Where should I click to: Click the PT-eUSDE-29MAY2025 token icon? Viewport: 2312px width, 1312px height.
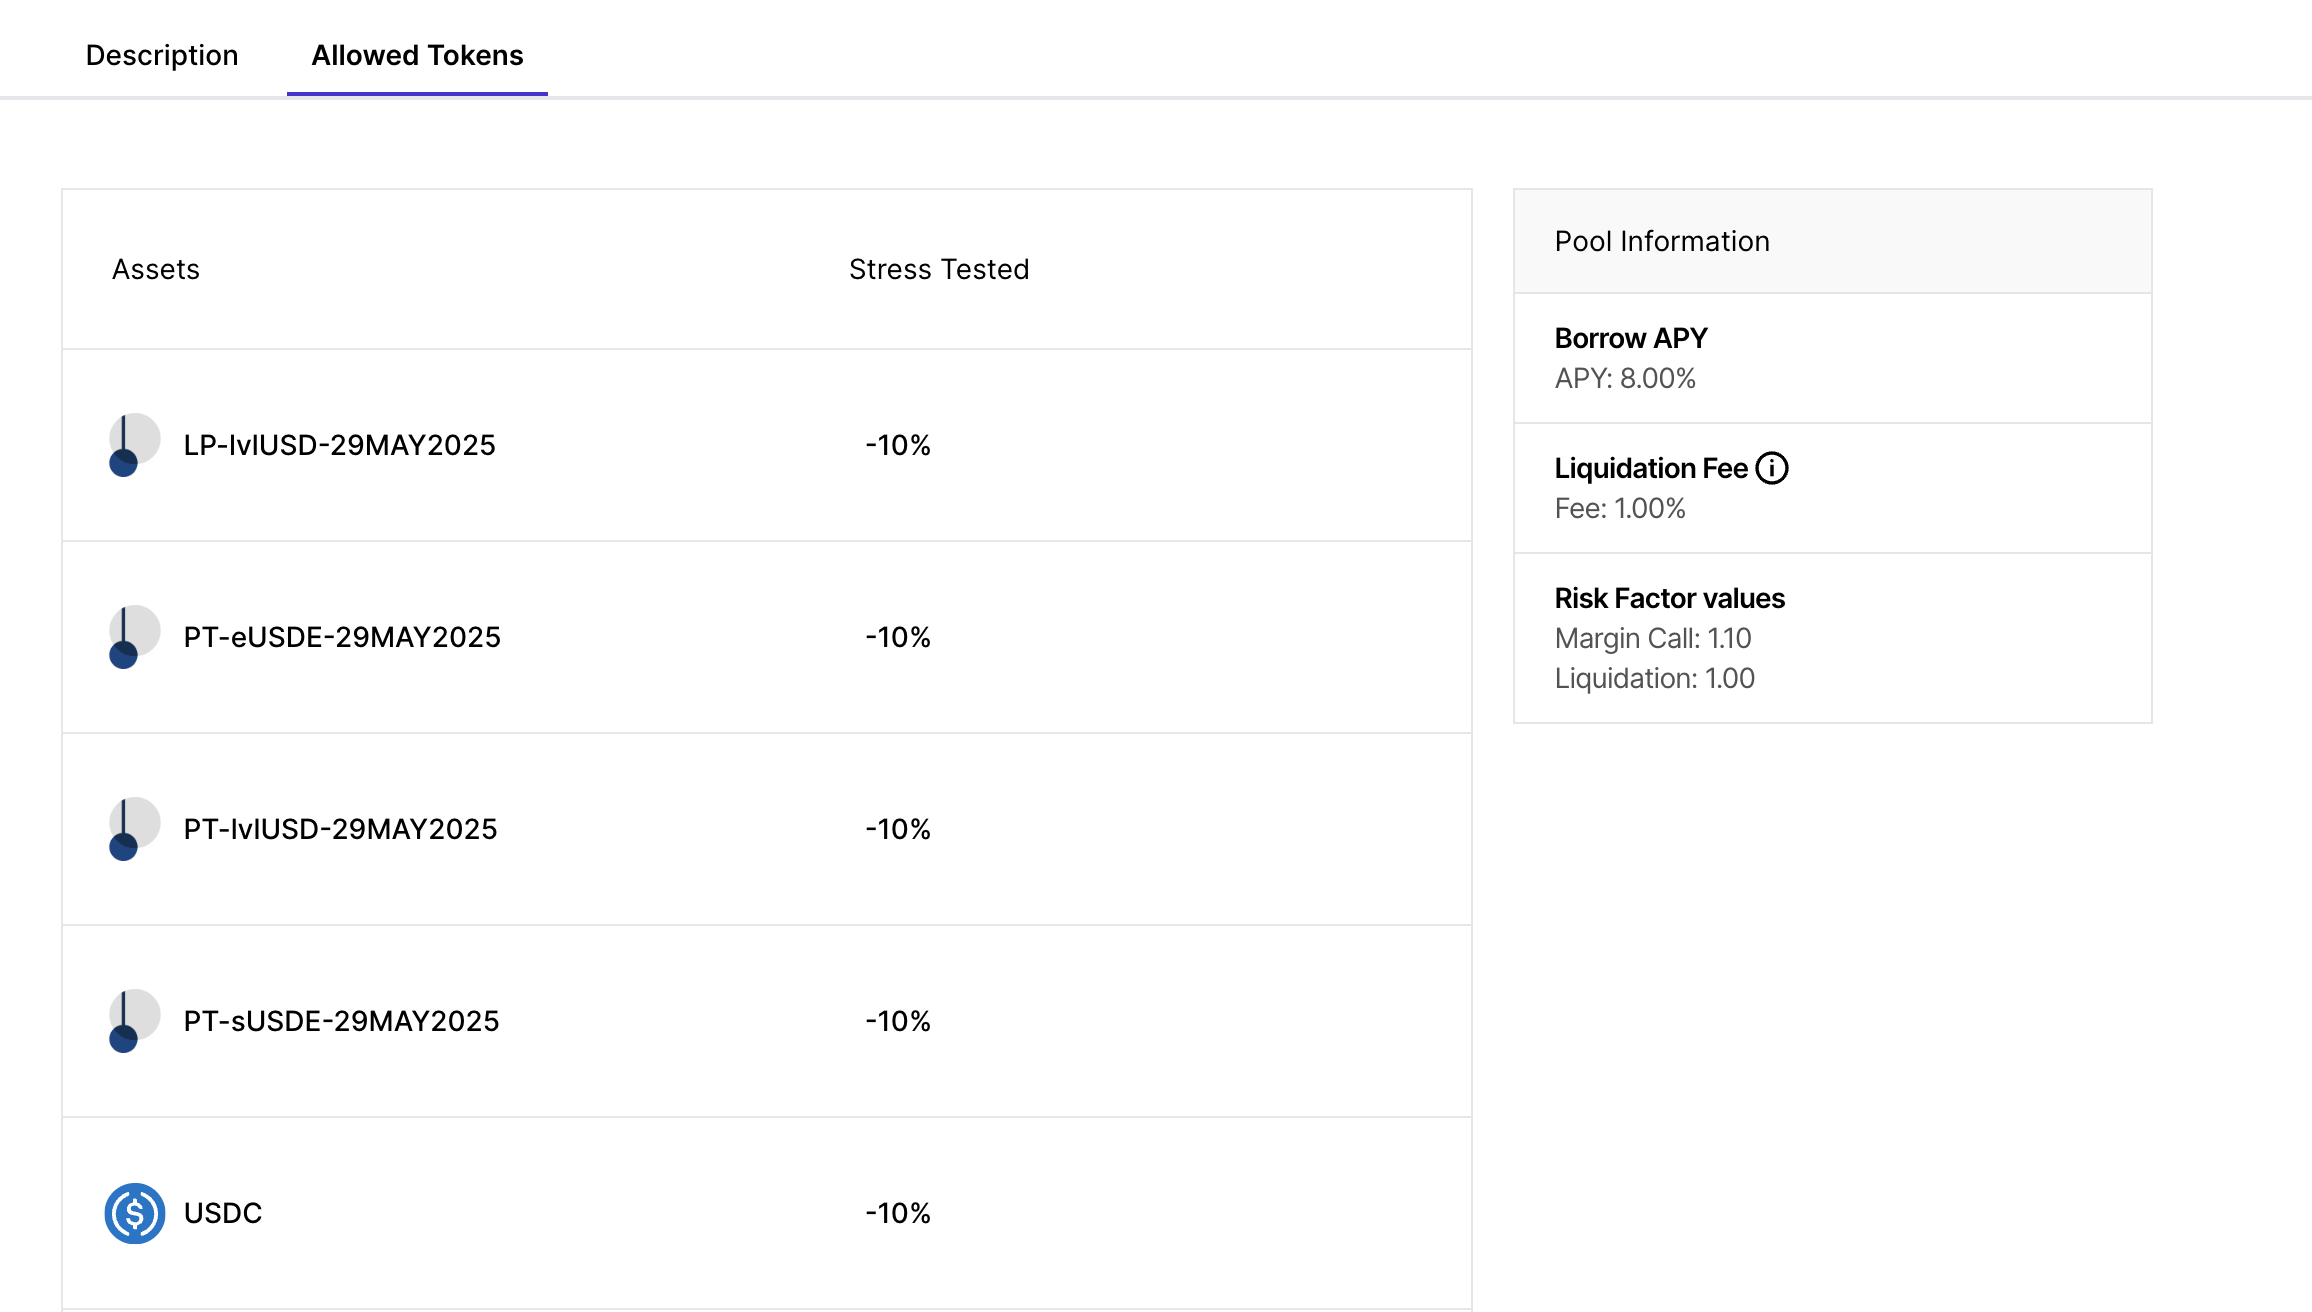[x=134, y=637]
